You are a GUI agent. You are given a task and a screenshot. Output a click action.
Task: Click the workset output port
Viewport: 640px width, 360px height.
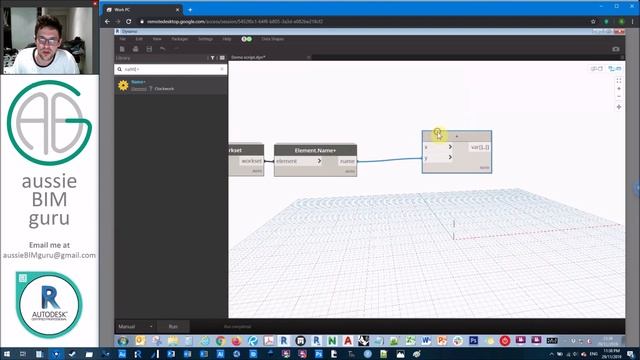coord(251,161)
